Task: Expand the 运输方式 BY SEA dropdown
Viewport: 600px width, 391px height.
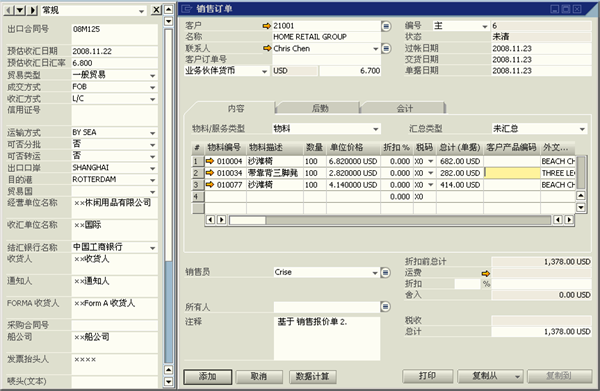Action: click(153, 133)
